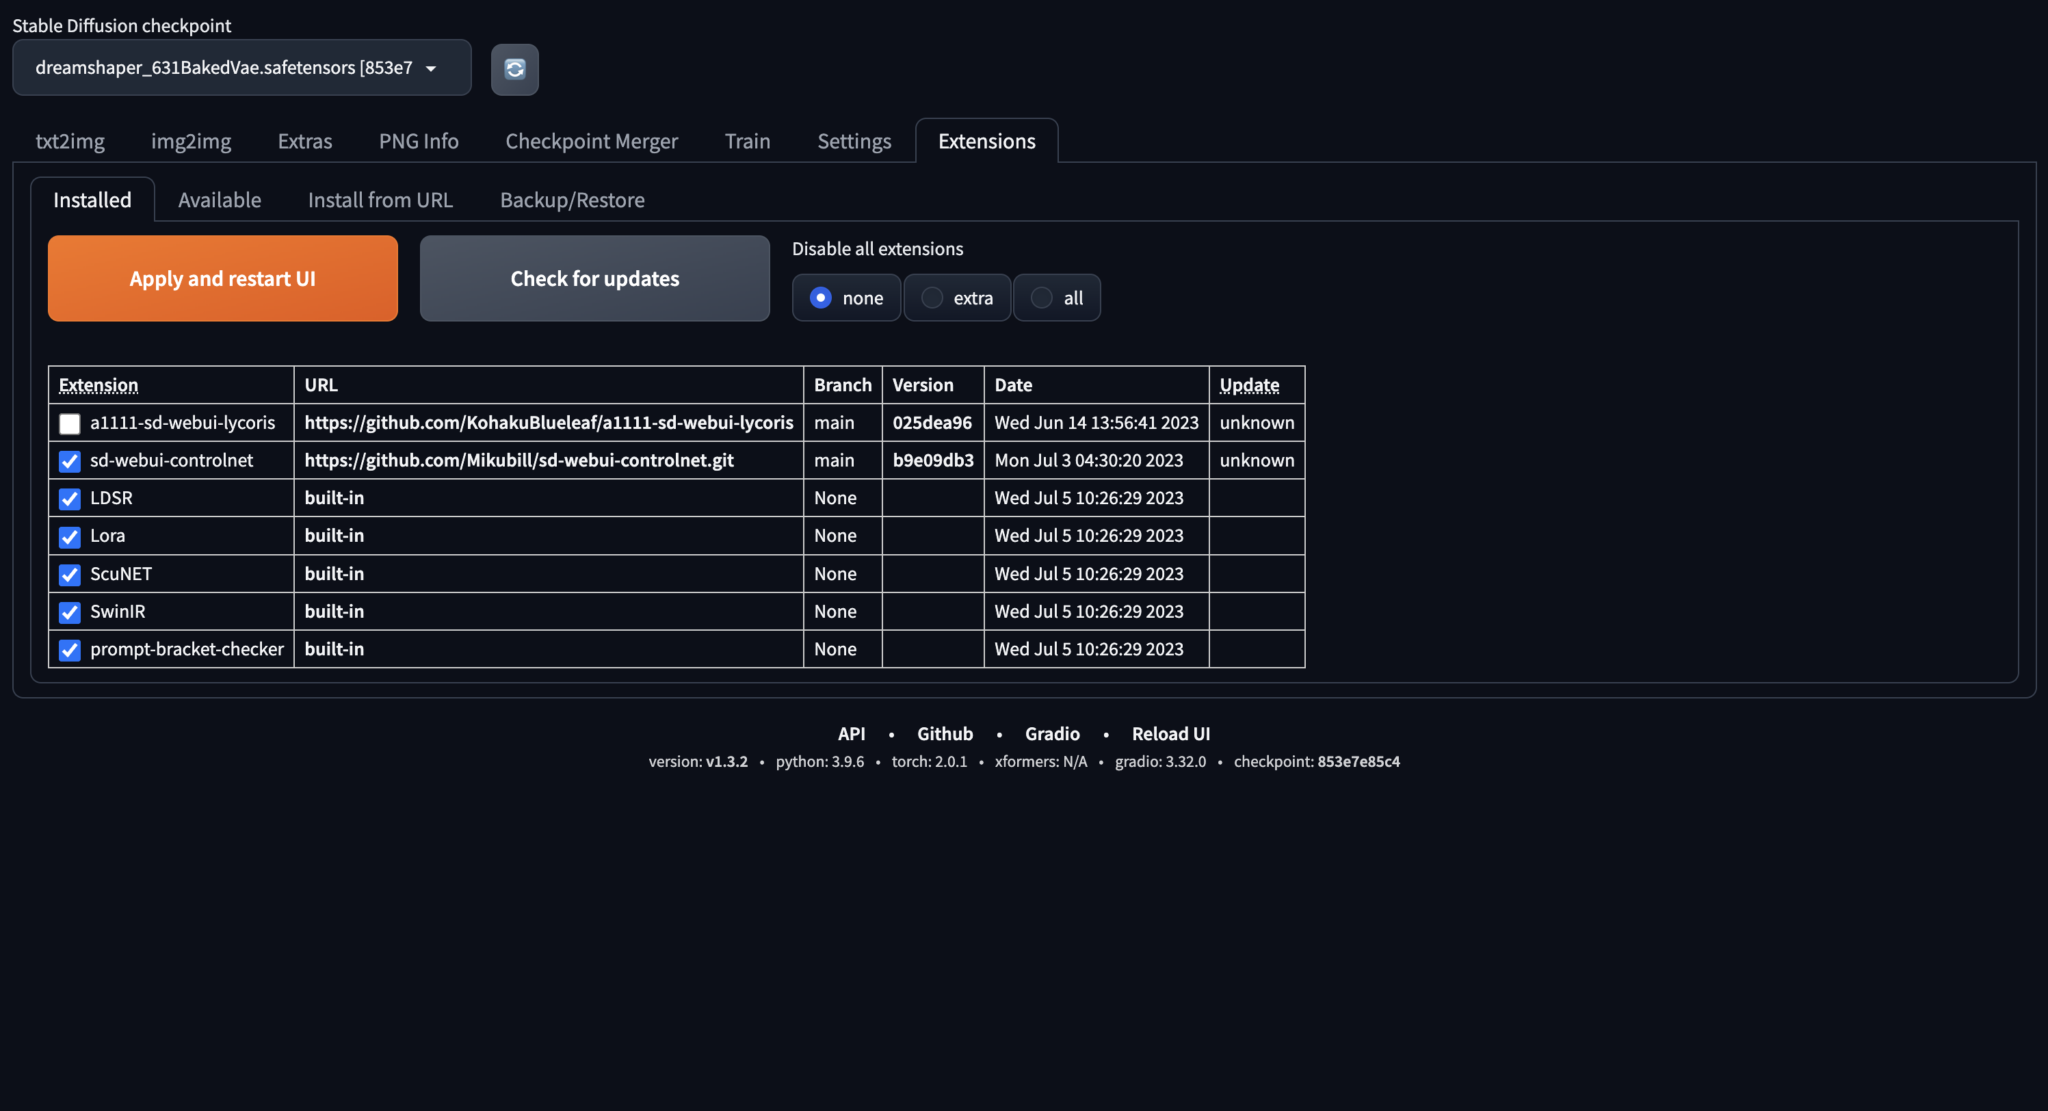Open the Checkpoint Merger tab
Image resolution: width=2048 pixels, height=1111 pixels.
pyautogui.click(x=591, y=141)
